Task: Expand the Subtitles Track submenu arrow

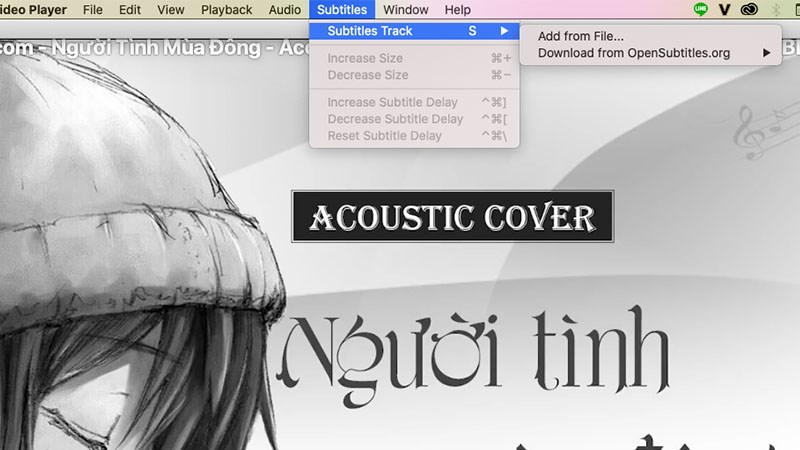Action: click(504, 31)
